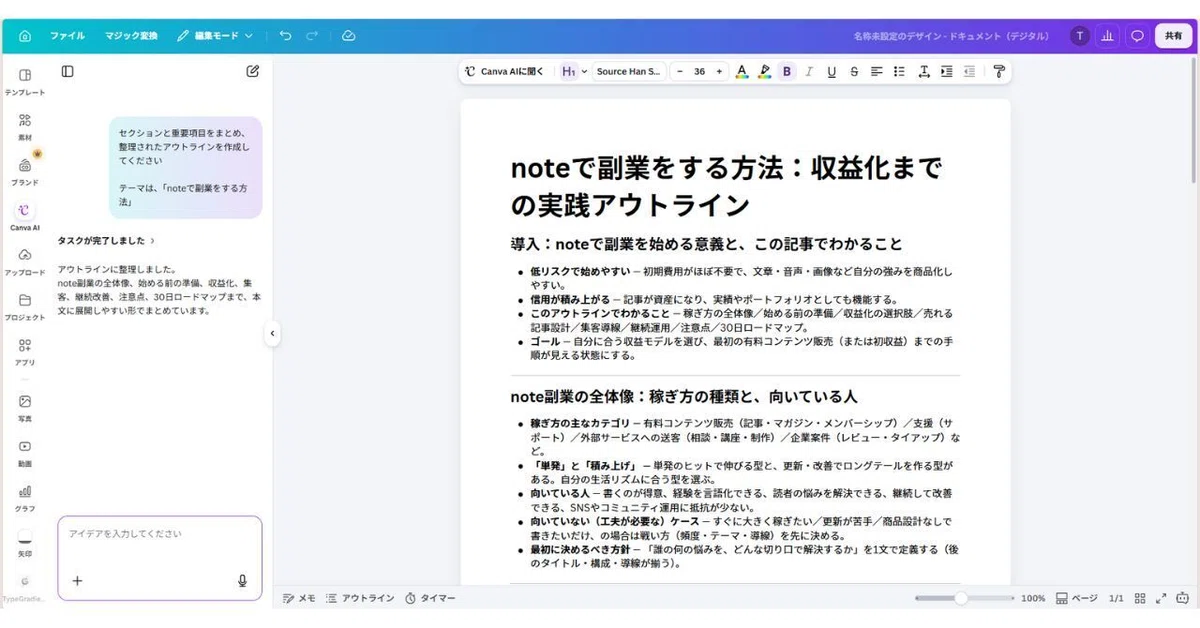1200x628 pixels.
Task: Open アップロード in the sidebar
Action: click(x=25, y=262)
